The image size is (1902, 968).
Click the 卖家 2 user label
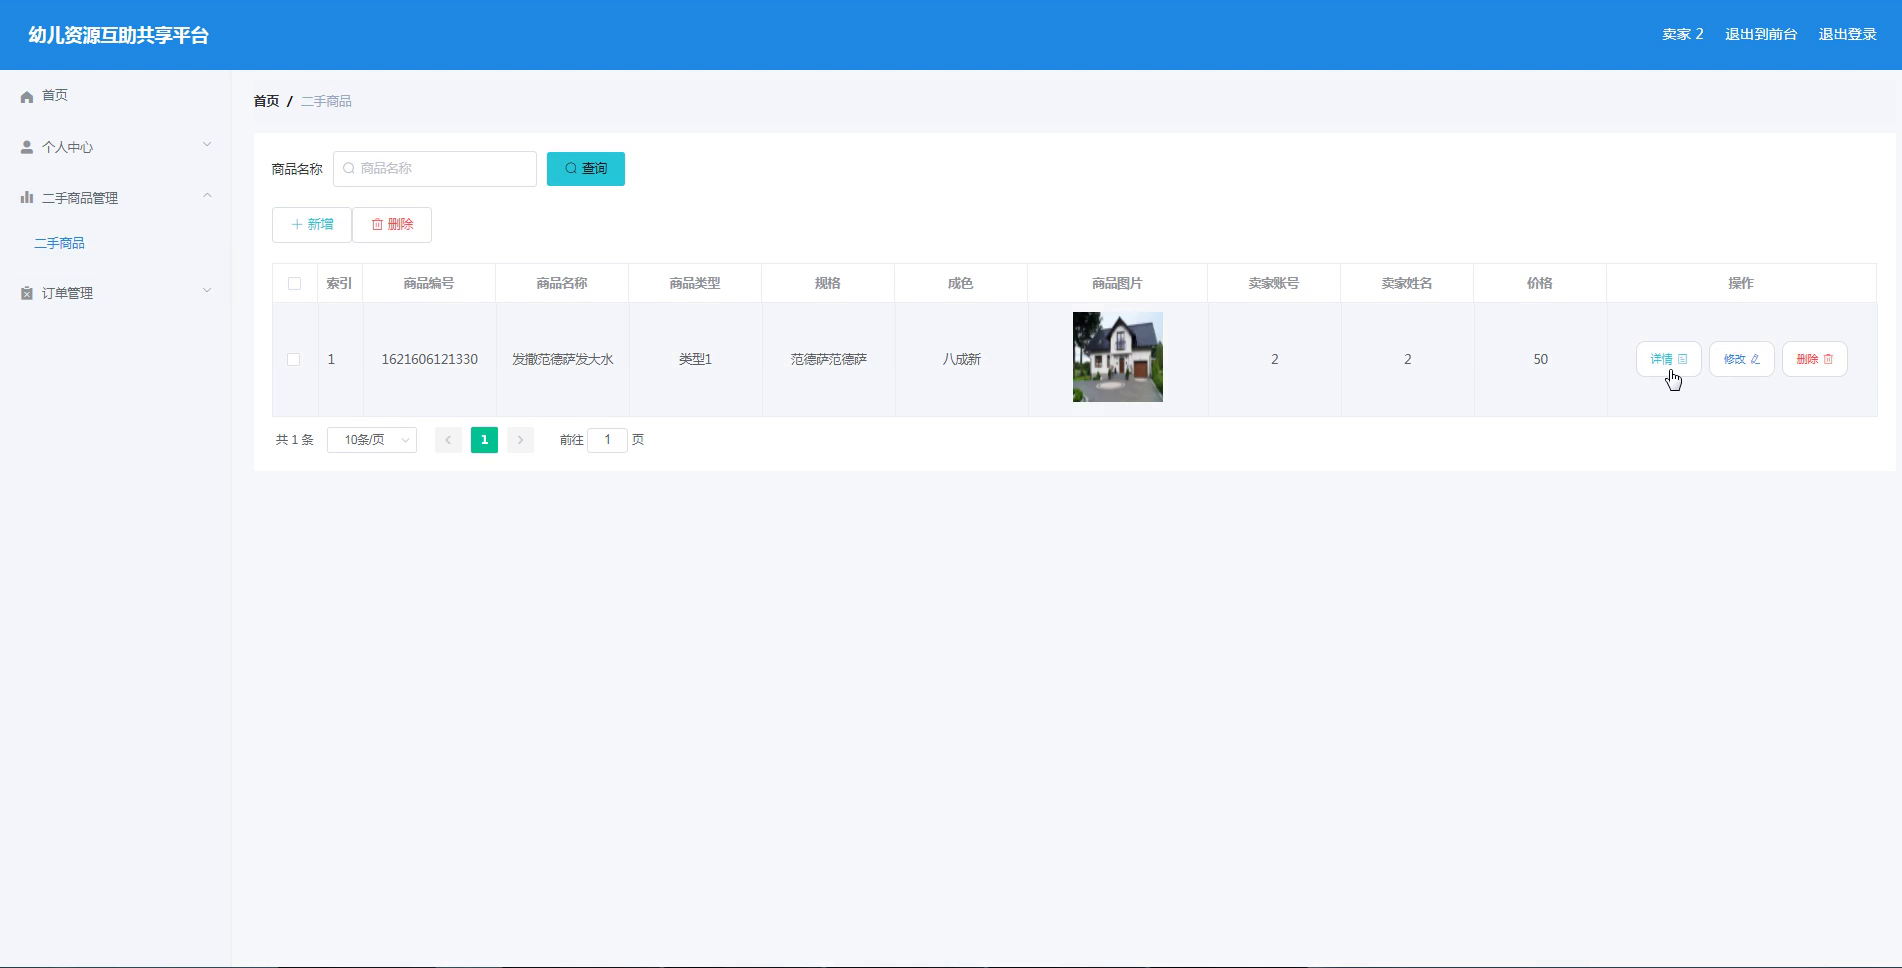[x=1683, y=34]
